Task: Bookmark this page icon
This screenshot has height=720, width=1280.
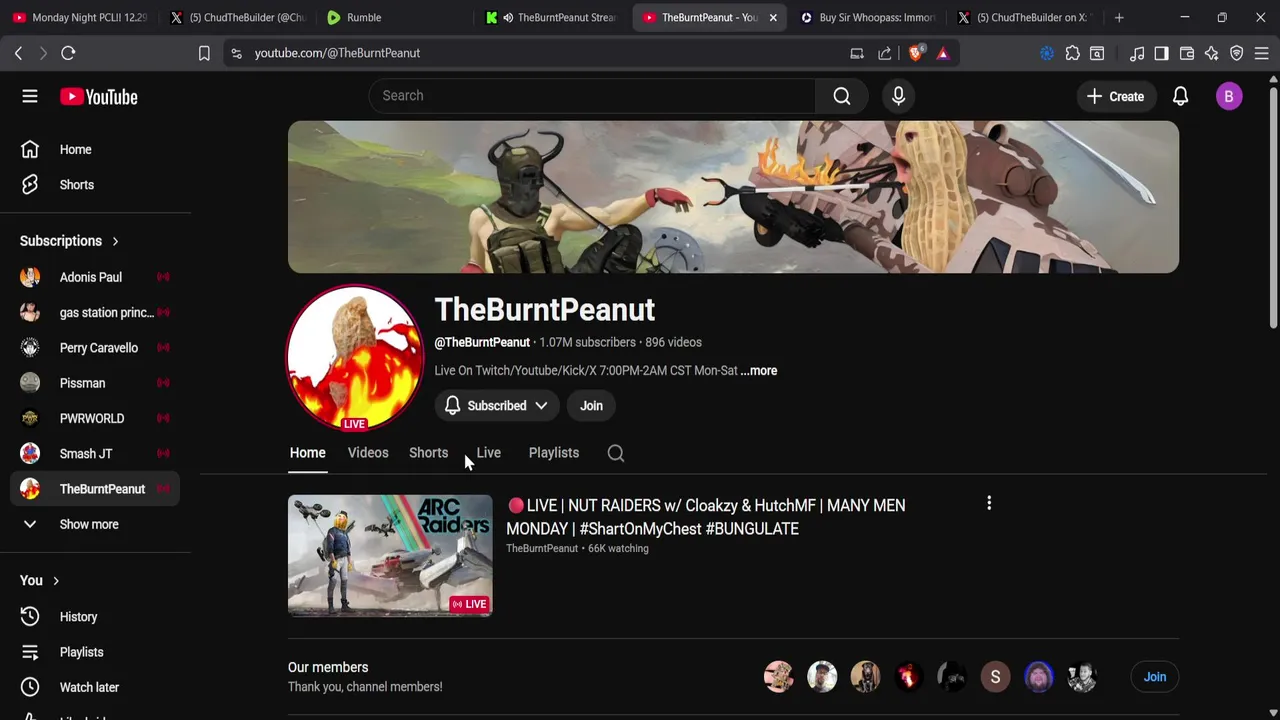Action: pos(204,53)
